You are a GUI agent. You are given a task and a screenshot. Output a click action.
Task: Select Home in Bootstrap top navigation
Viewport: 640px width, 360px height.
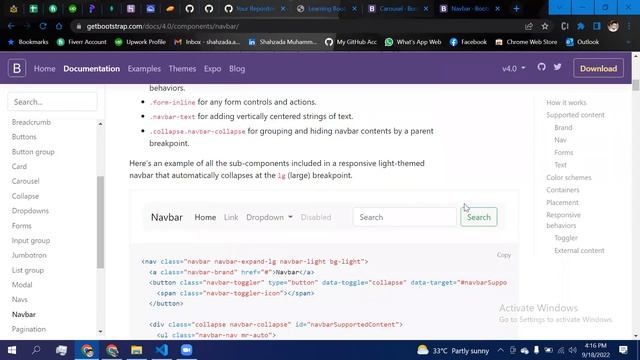(44, 69)
